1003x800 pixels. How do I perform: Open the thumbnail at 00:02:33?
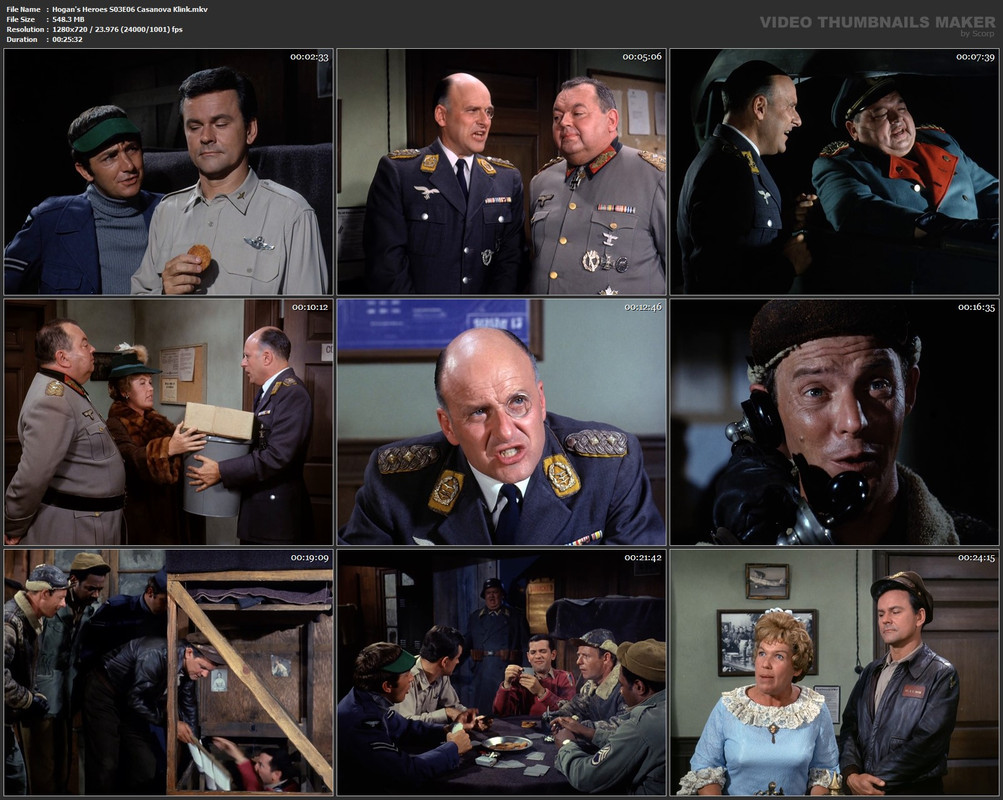pyautogui.click(x=168, y=171)
